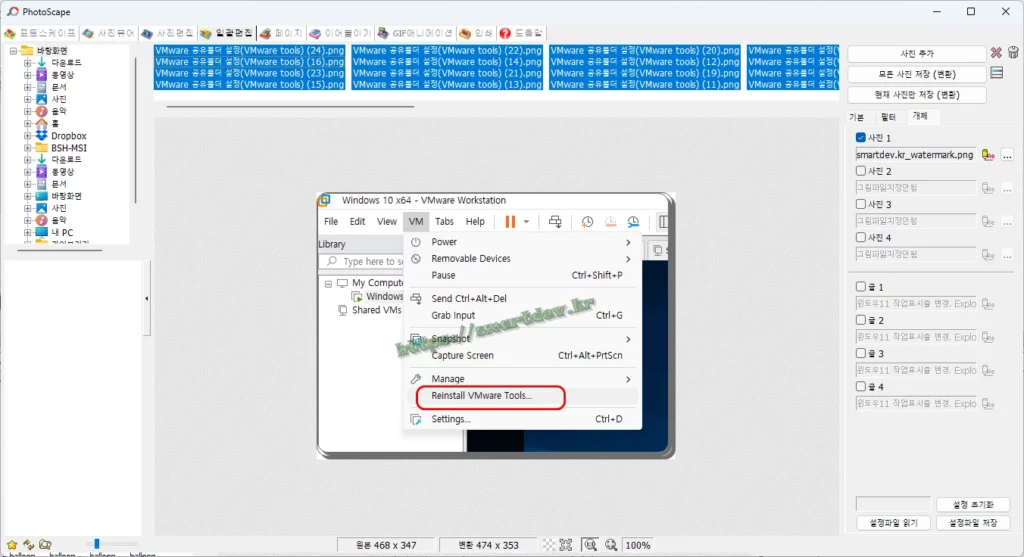Open the 글 1 text settings icon
1024x557 pixels.
coord(988,304)
